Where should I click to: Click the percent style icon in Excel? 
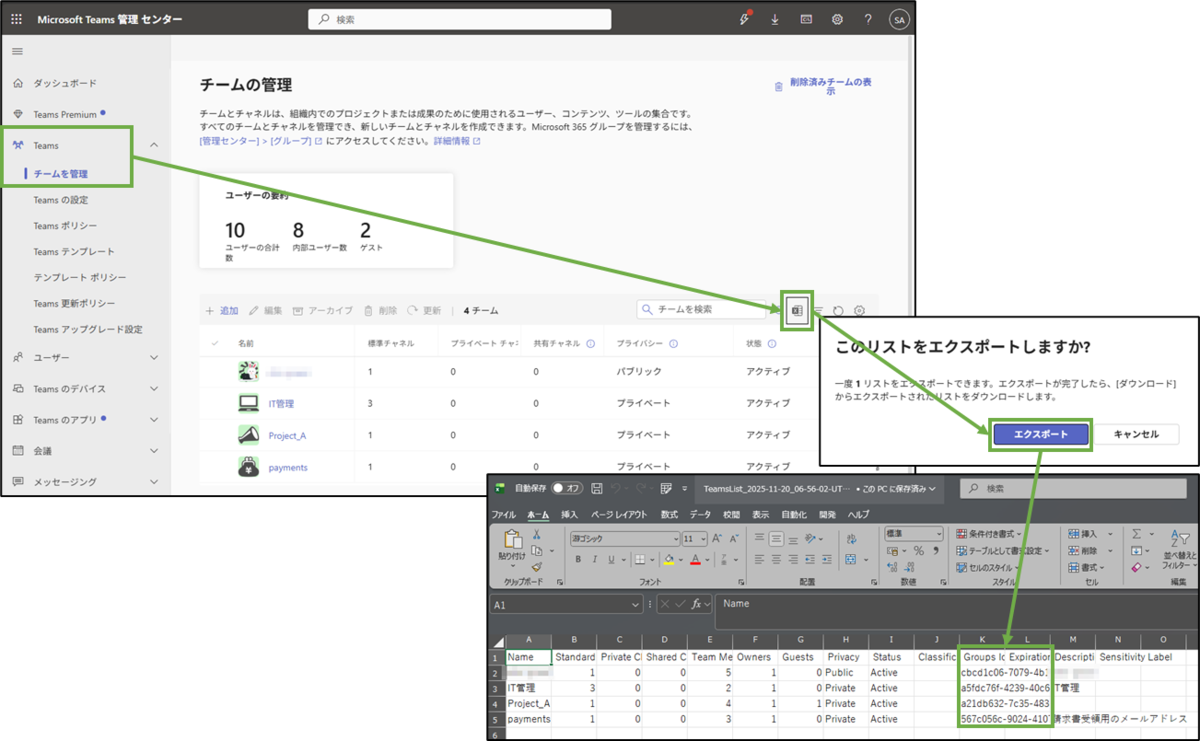919,552
